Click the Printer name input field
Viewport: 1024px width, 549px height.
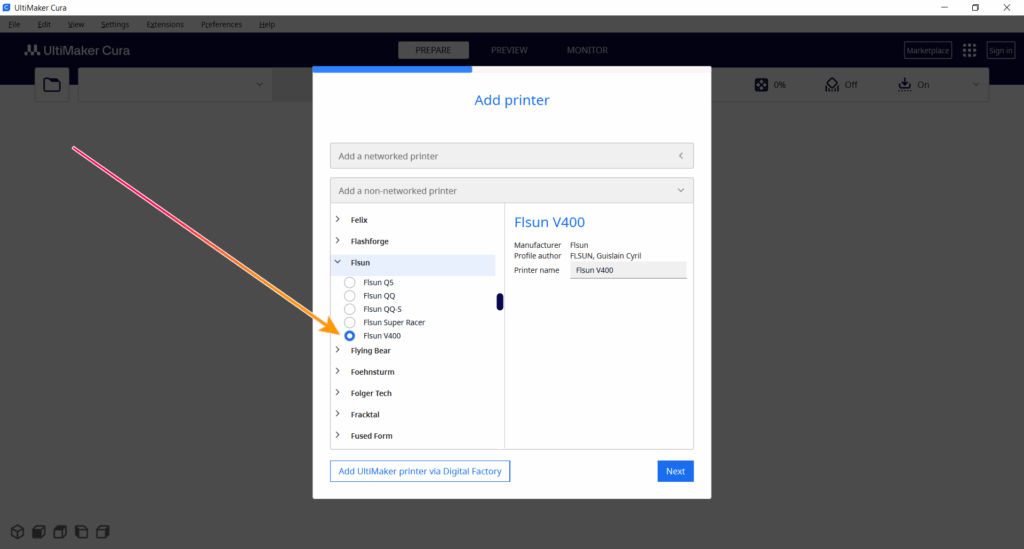628,270
